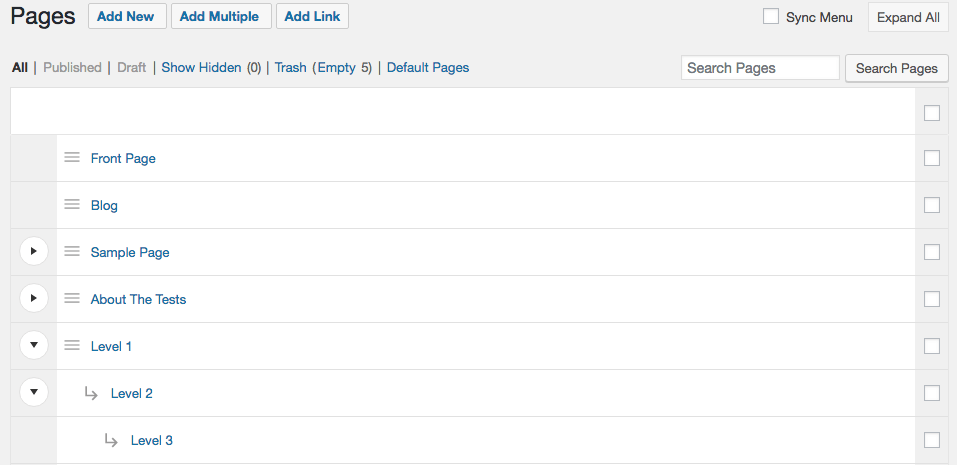Image resolution: width=957 pixels, height=465 pixels.
Task: Enable the Sync Menu checkbox
Action: click(x=771, y=17)
